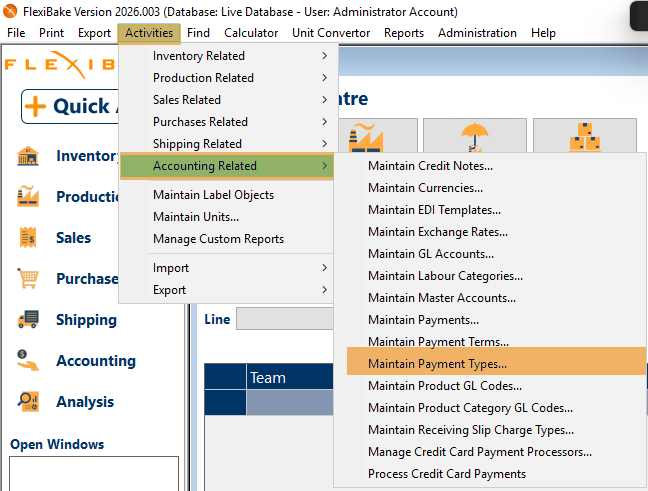Viewport: 648px width, 491px height.
Task: Expand the Import submenu arrow
Action: (324, 268)
